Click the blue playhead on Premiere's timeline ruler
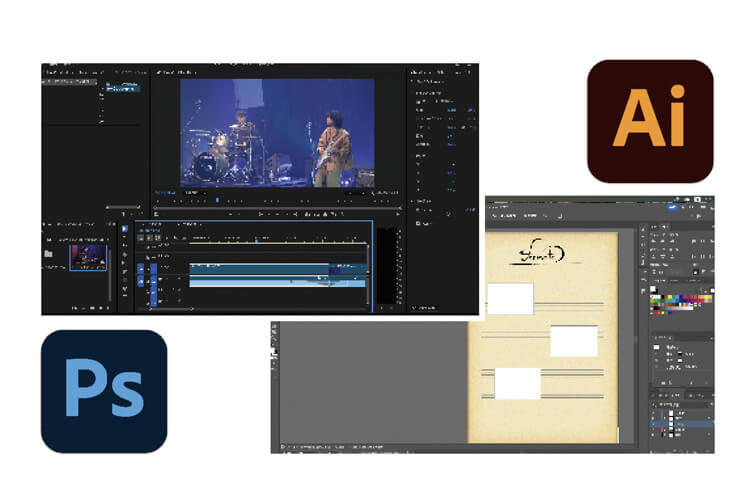750x500 pixels. pos(256,239)
